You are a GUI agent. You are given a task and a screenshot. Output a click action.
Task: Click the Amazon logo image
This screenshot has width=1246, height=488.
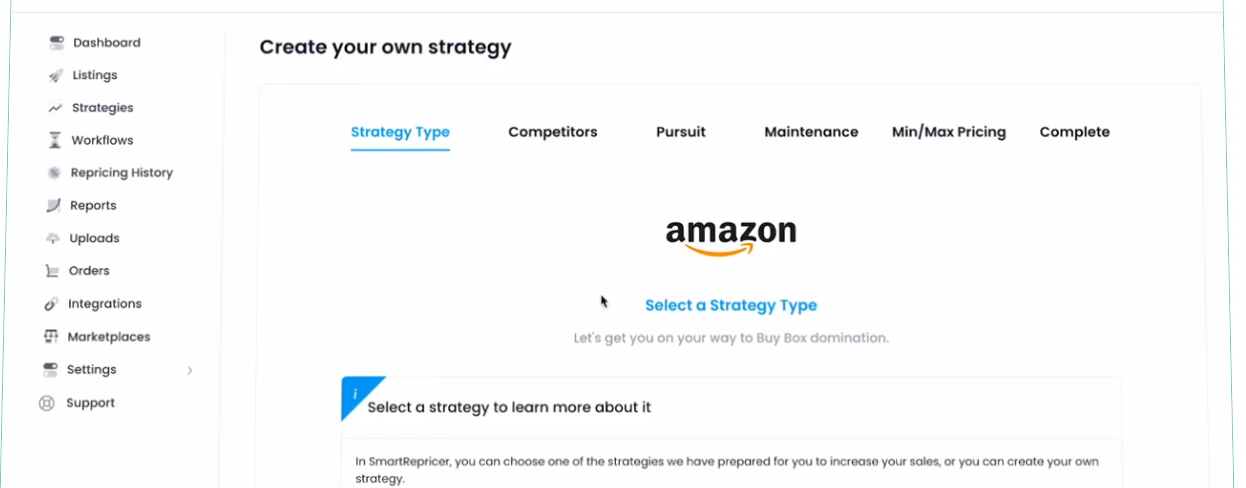(731, 237)
